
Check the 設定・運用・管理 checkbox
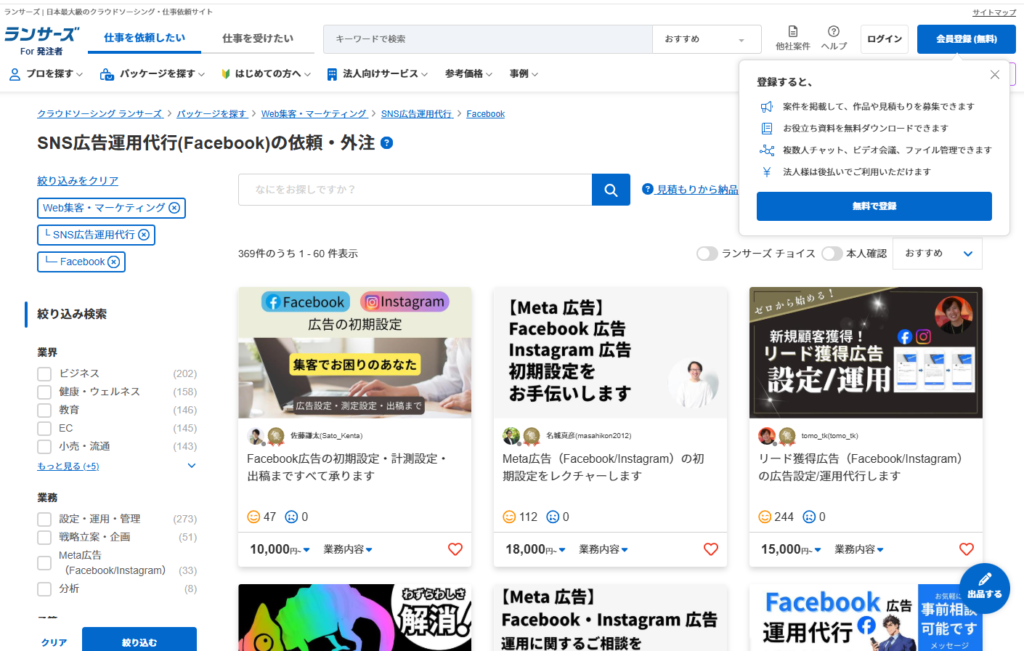44,519
